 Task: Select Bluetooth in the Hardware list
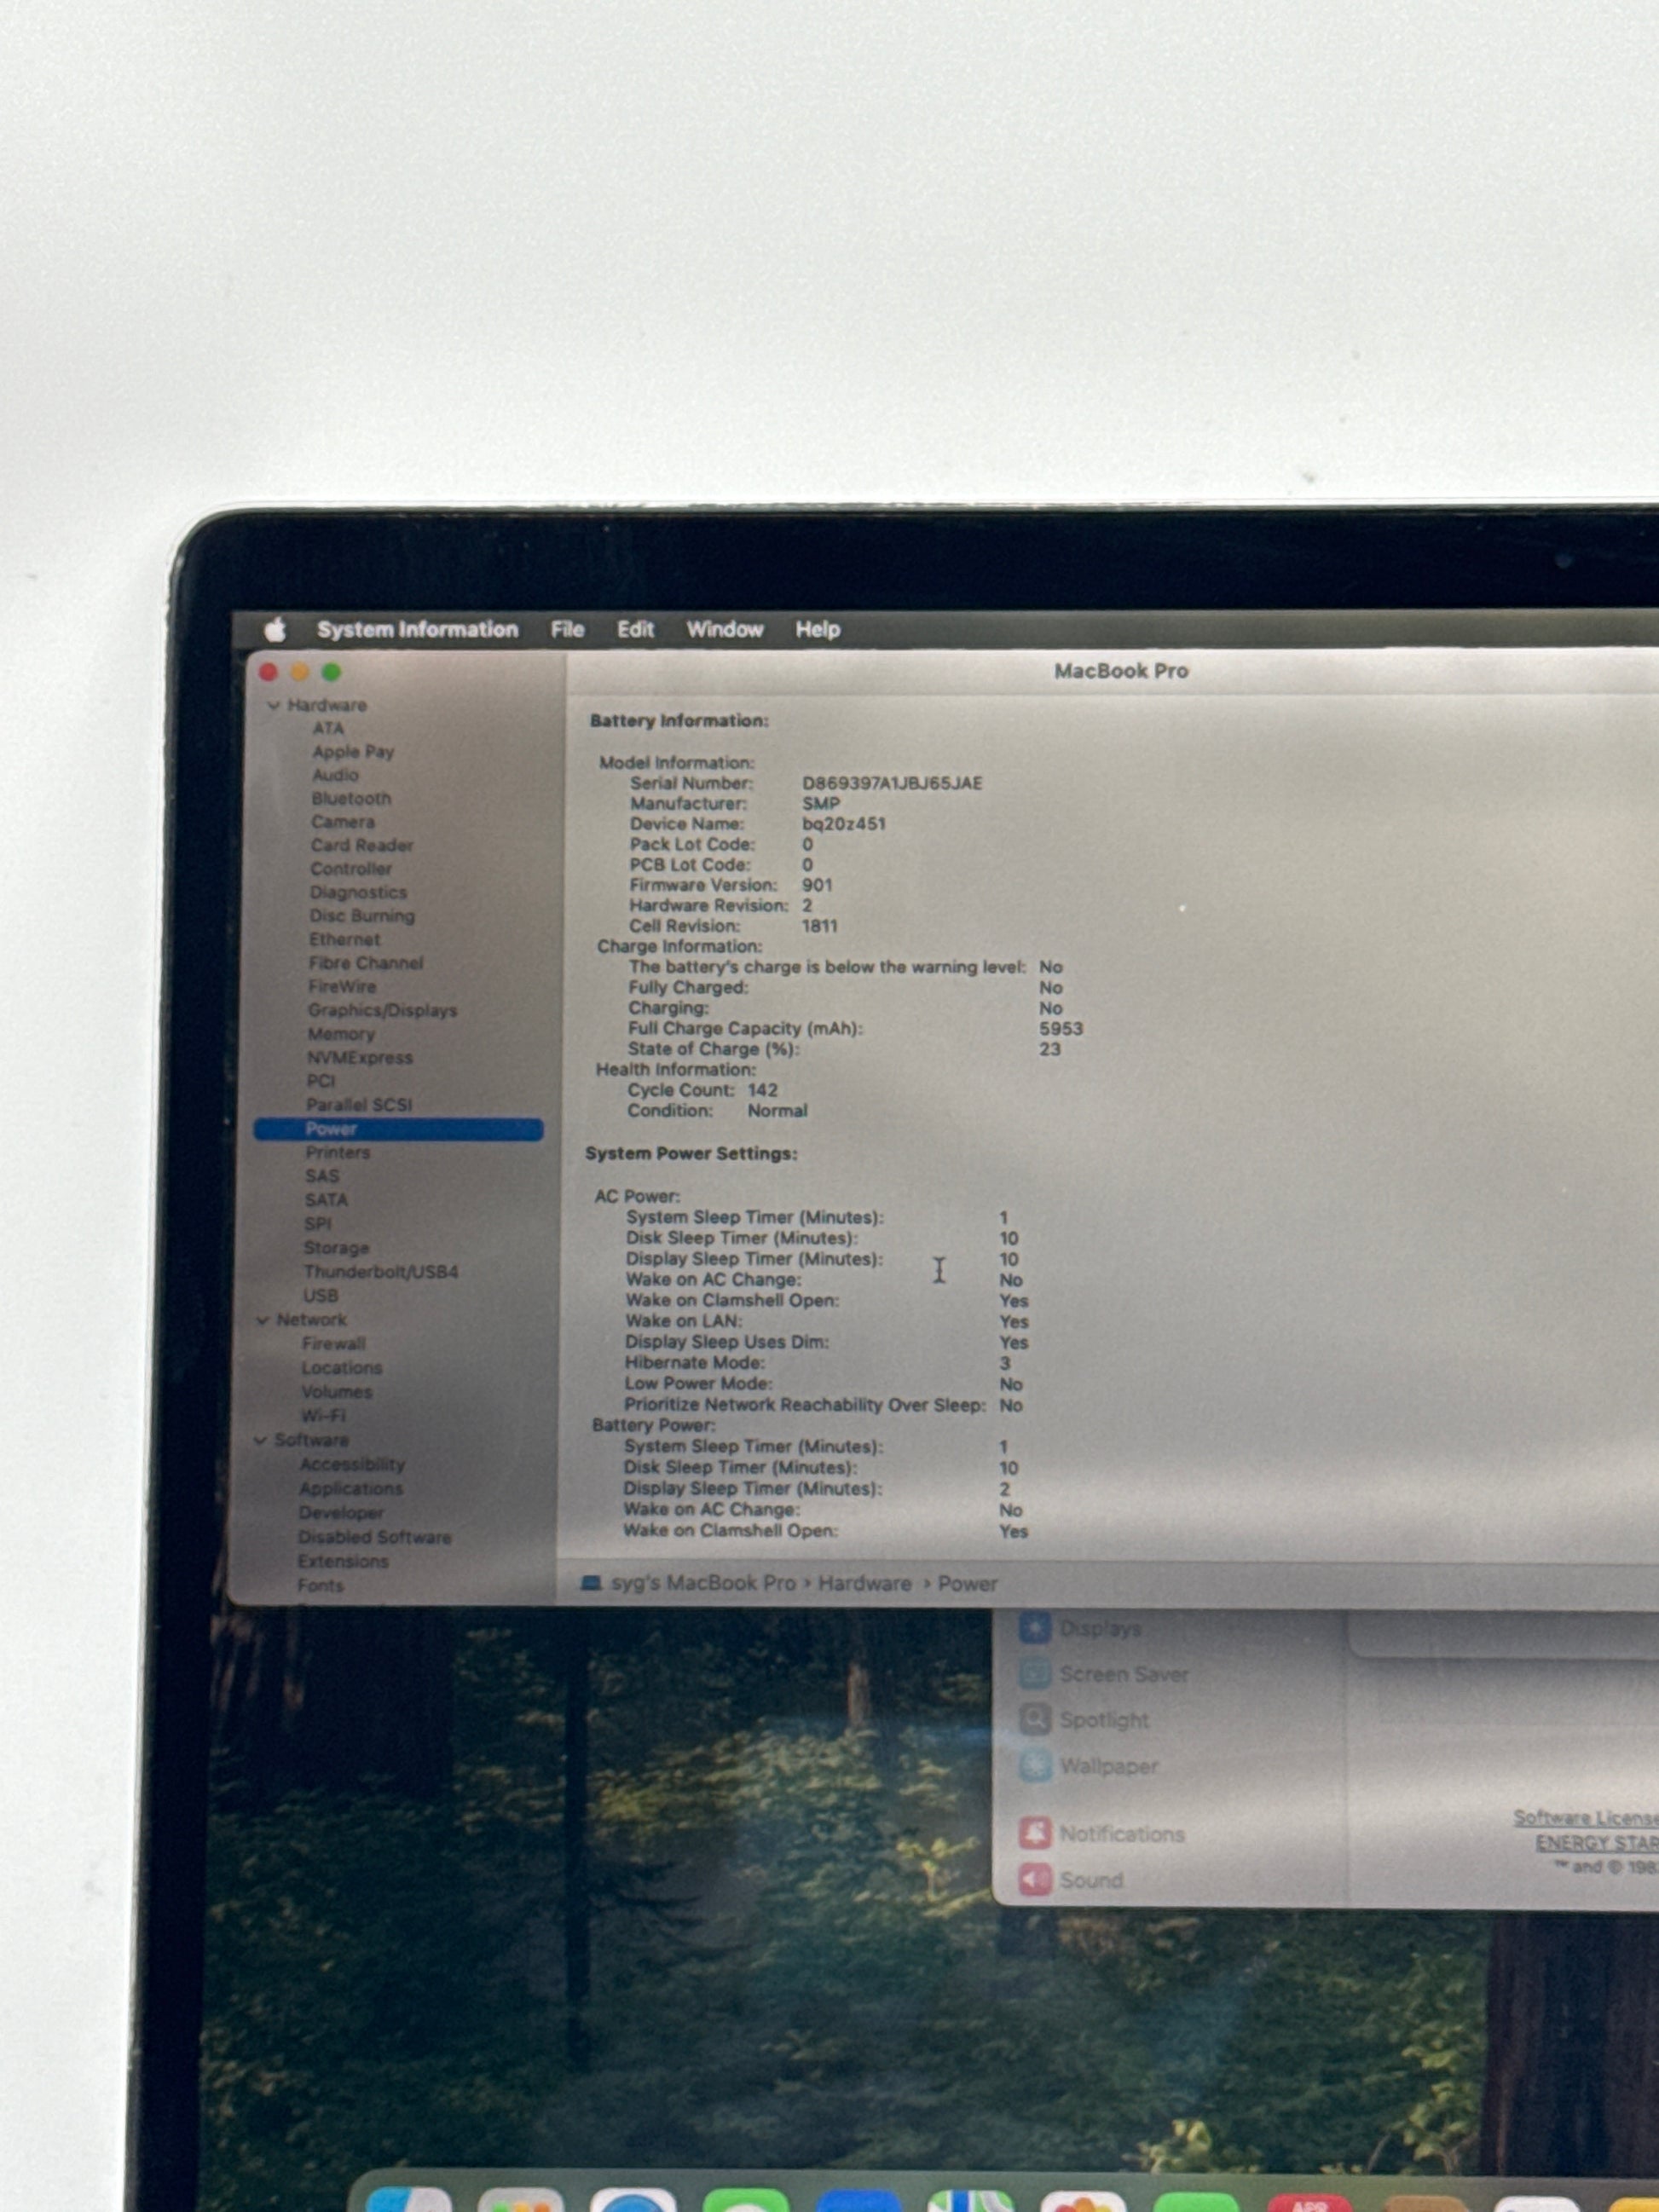351,798
